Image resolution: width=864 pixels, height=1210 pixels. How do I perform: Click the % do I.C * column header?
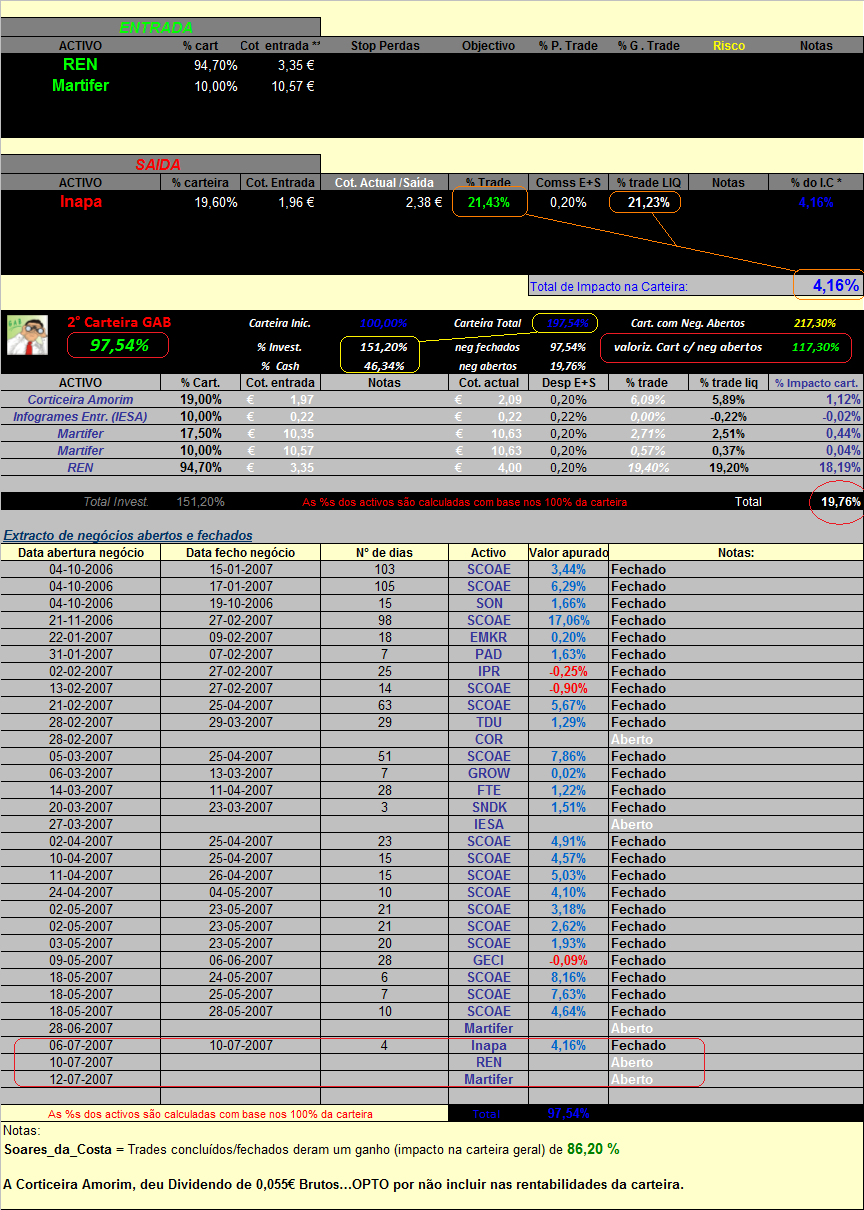coord(815,183)
